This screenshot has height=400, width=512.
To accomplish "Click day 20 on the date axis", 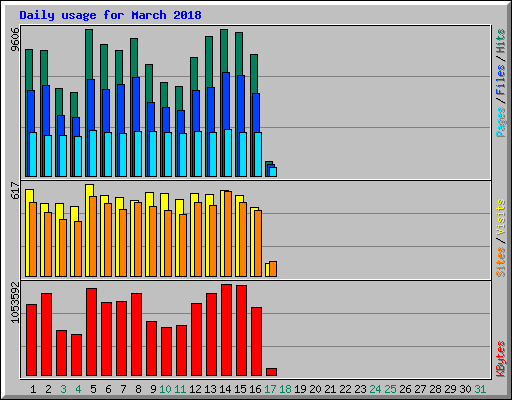I will (x=315, y=389).
